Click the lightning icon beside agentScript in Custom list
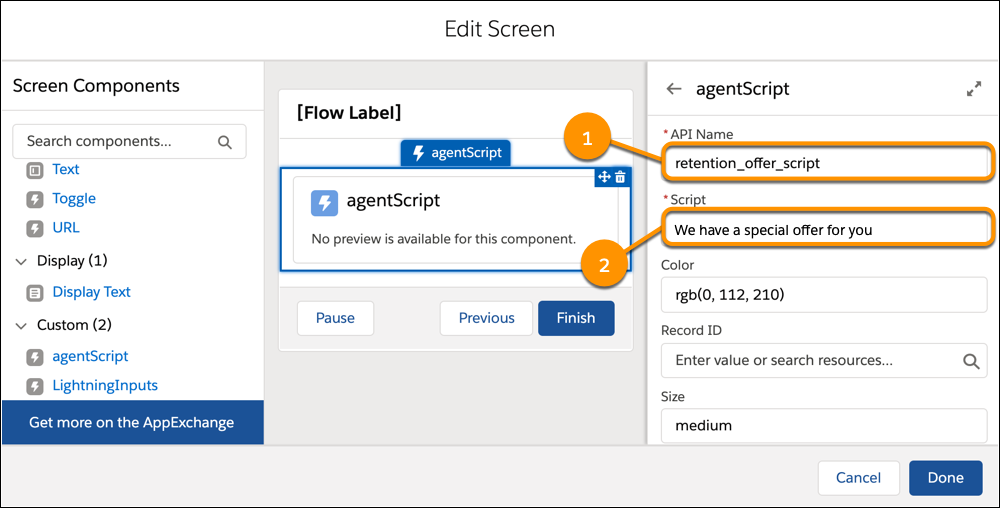1000x508 pixels. pos(34,357)
